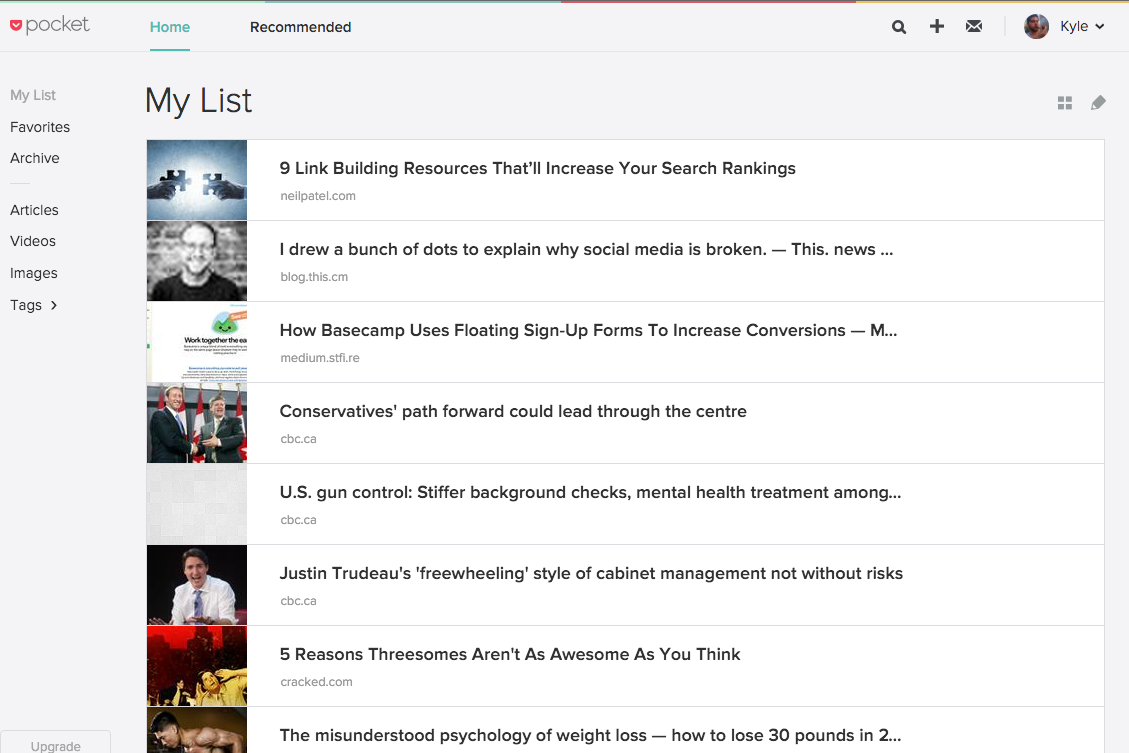Select My List in the sidebar
The height and width of the screenshot is (753, 1129).
coord(32,95)
